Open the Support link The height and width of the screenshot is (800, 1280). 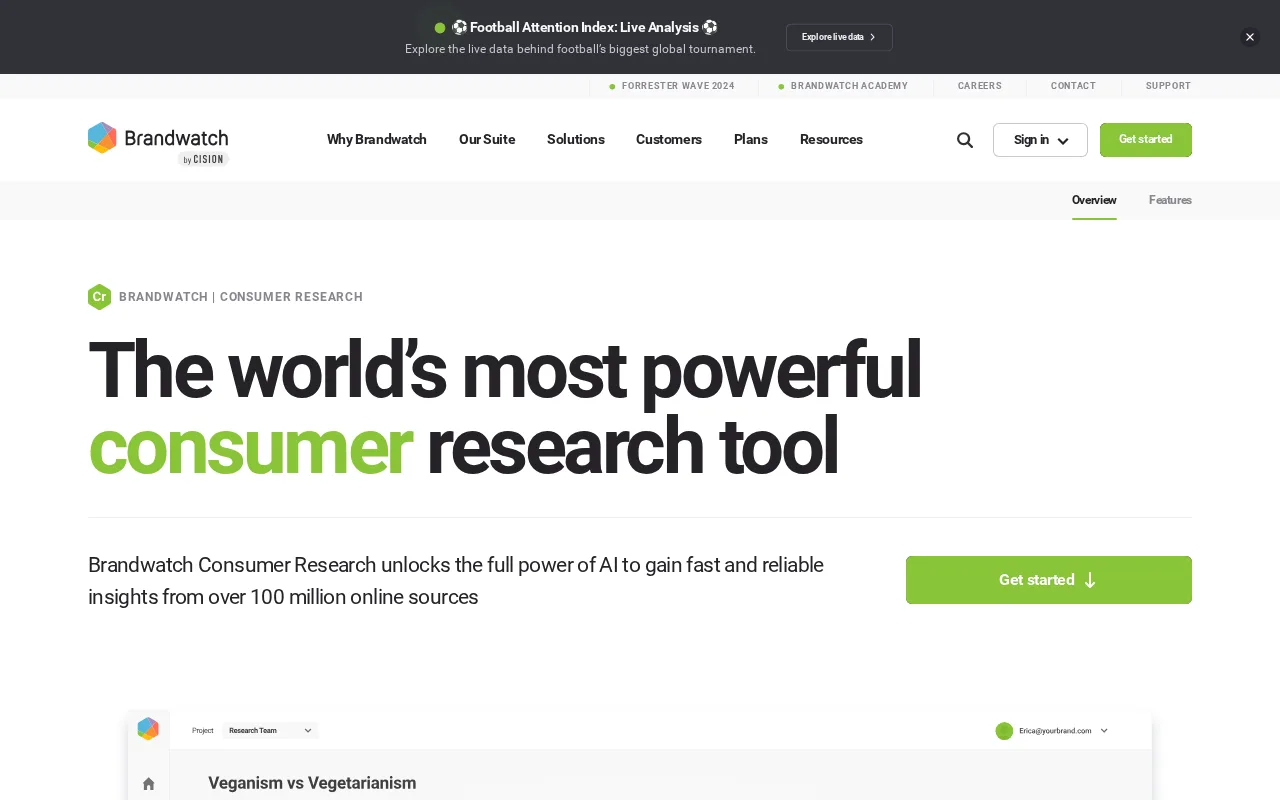(1168, 86)
